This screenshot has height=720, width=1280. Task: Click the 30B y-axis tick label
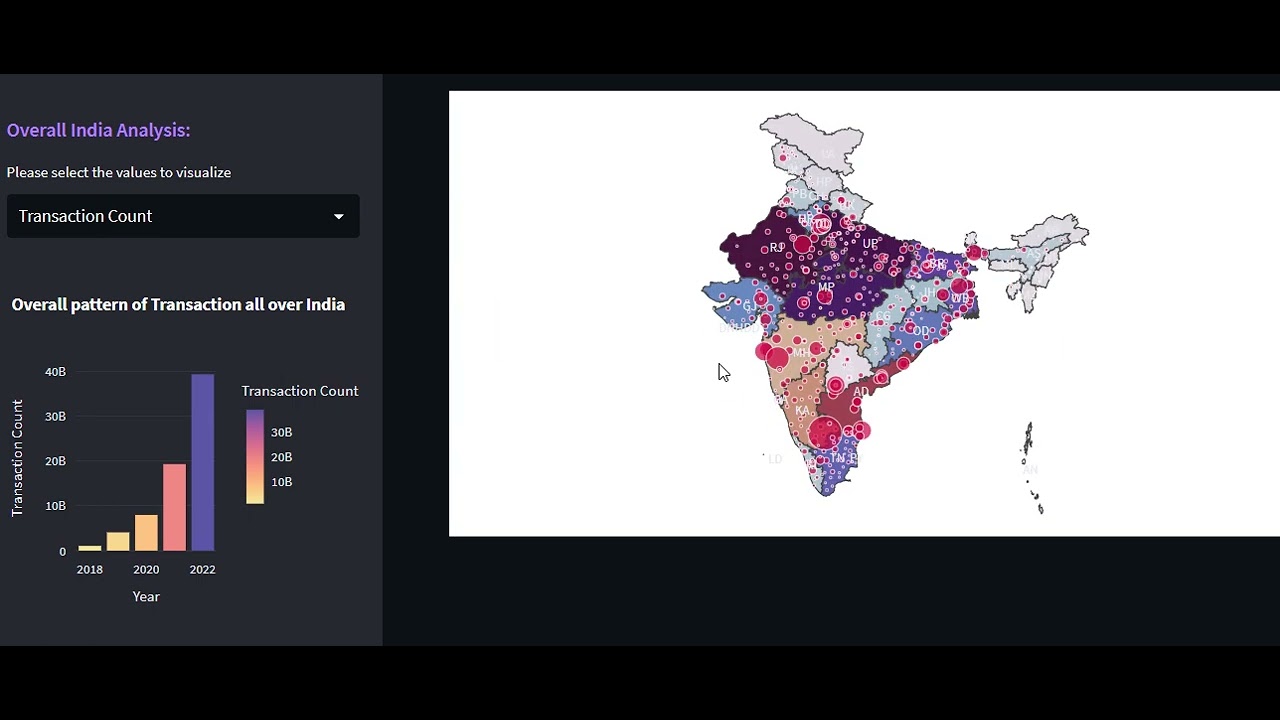(x=55, y=416)
